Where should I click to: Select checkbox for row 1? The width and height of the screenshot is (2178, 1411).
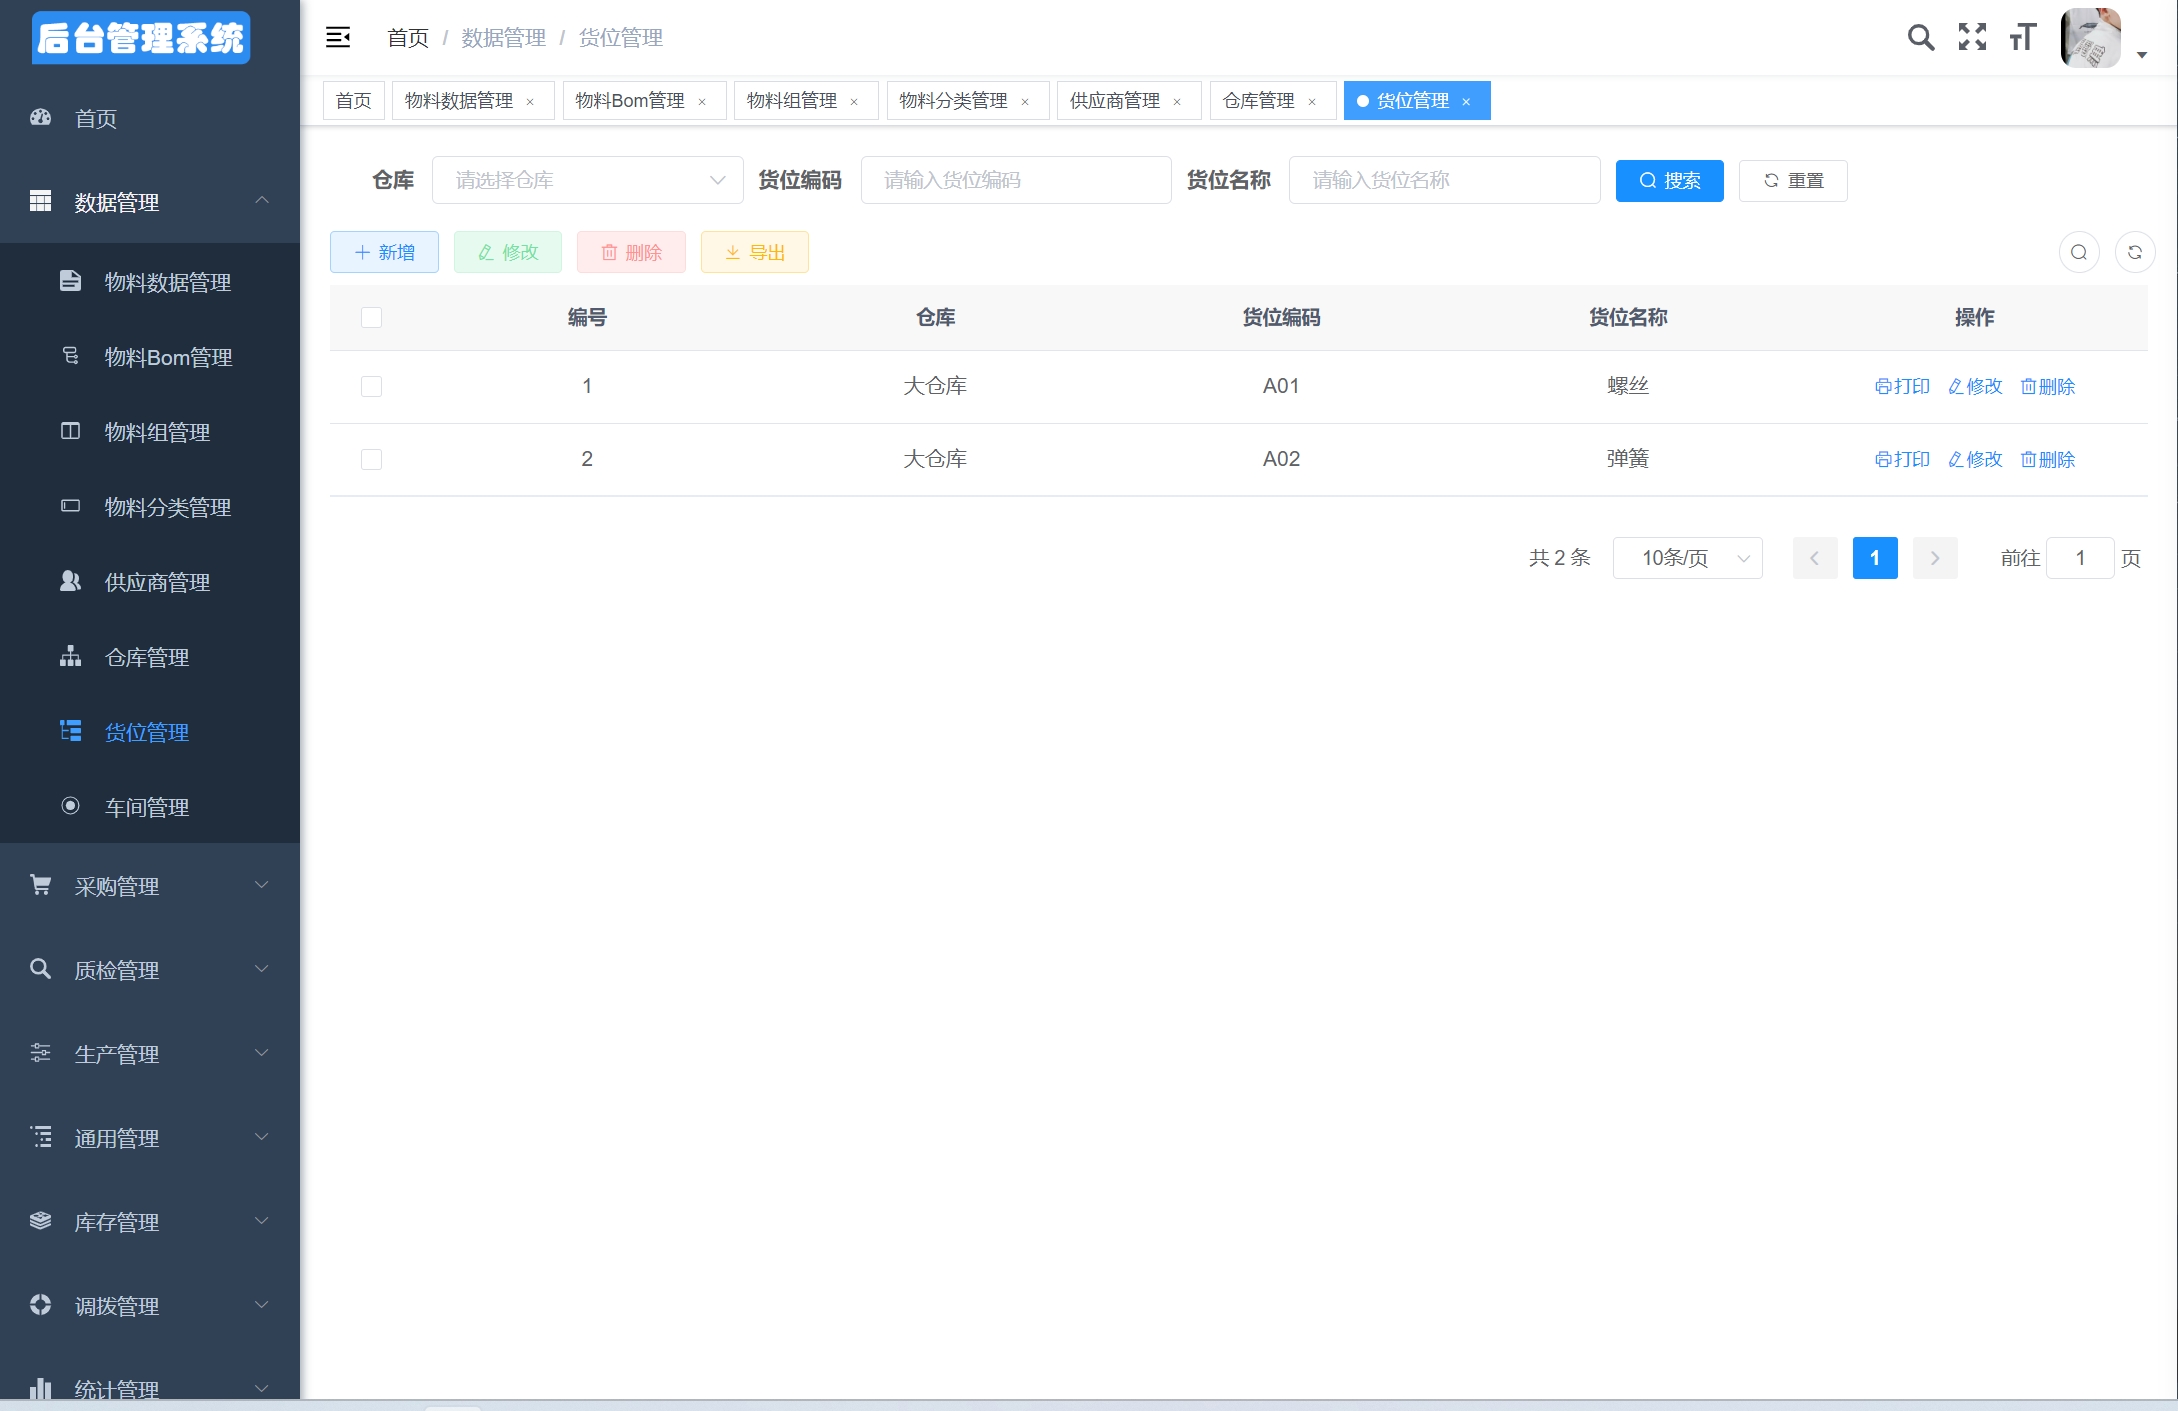371,386
